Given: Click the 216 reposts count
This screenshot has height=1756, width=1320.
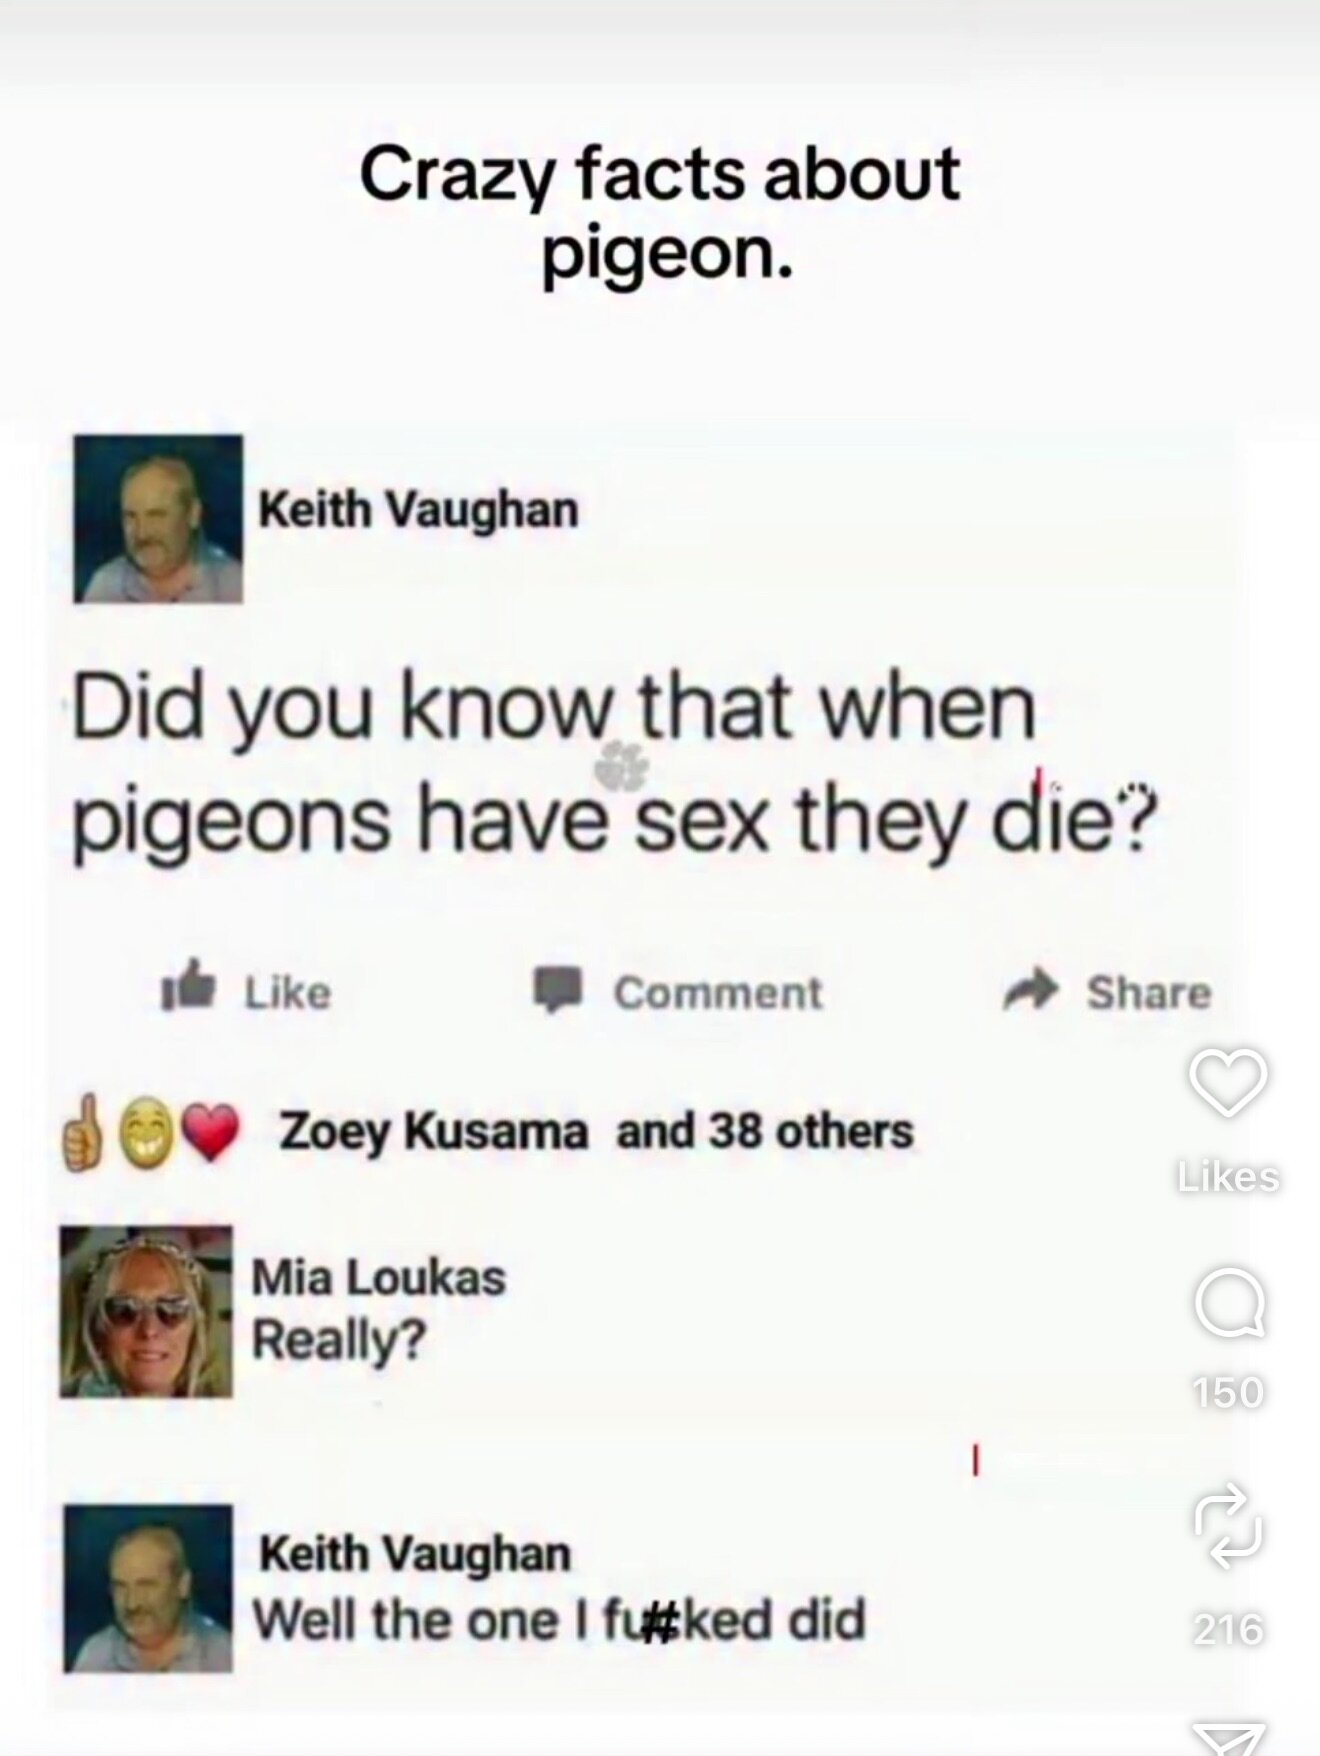Looking at the screenshot, I should [x=1228, y=1629].
